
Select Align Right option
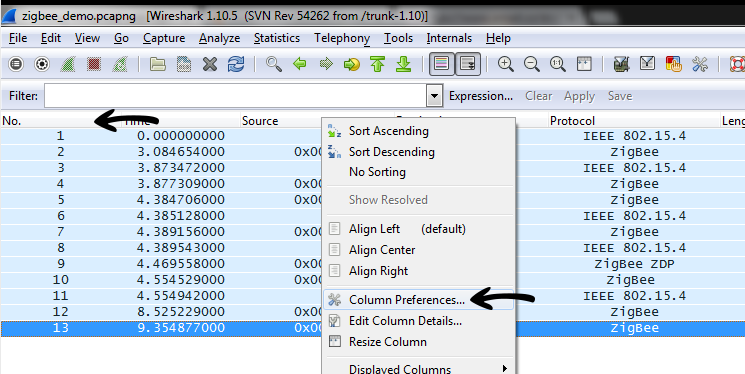coord(418,271)
